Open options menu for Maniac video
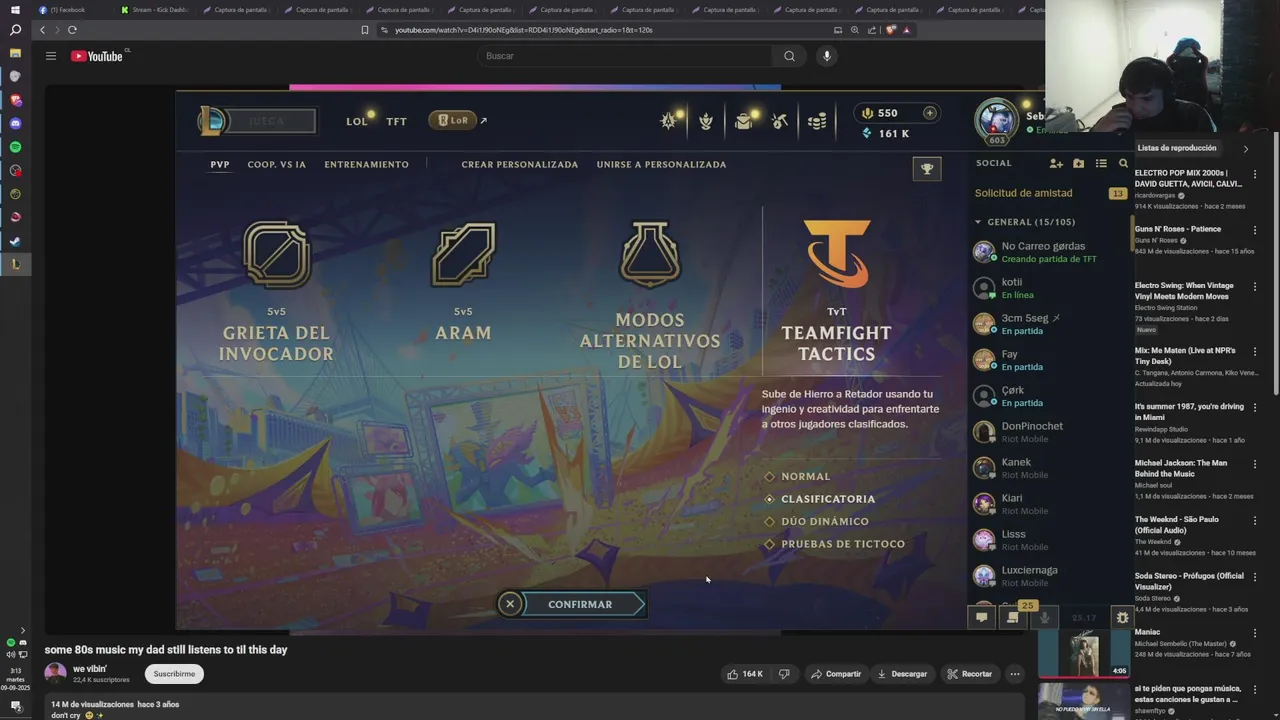Screen dimensions: 1280x720 (1255, 633)
